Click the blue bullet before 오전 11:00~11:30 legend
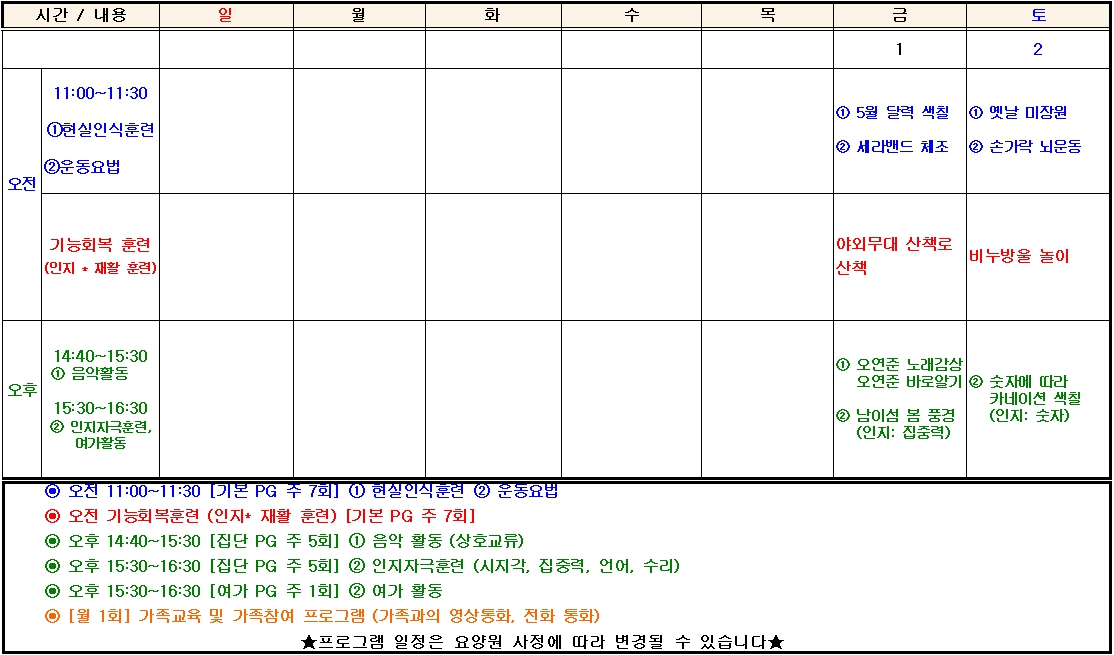 click(53, 491)
